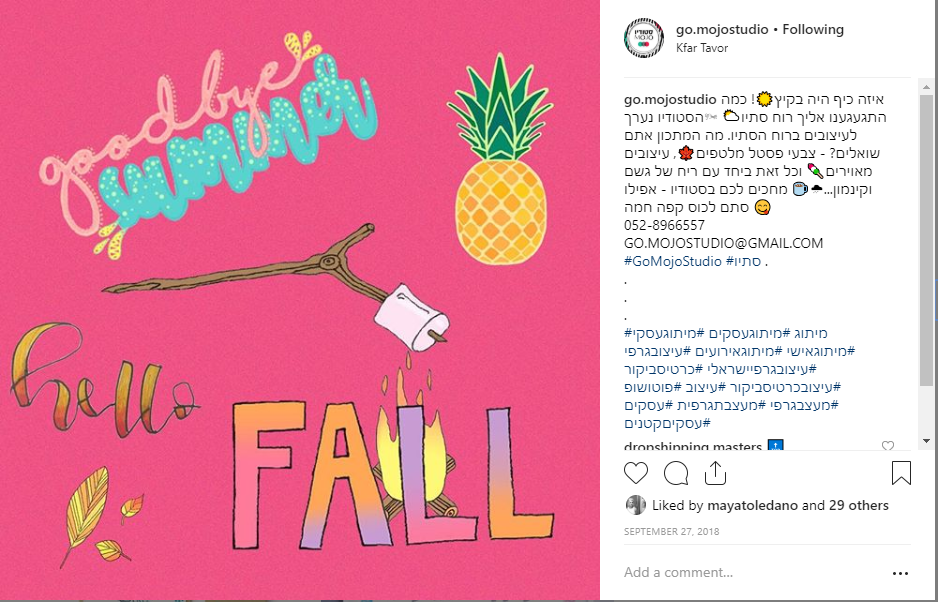Toggle the Following status button
The height and width of the screenshot is (602, 938).
(x=813, y=29)
